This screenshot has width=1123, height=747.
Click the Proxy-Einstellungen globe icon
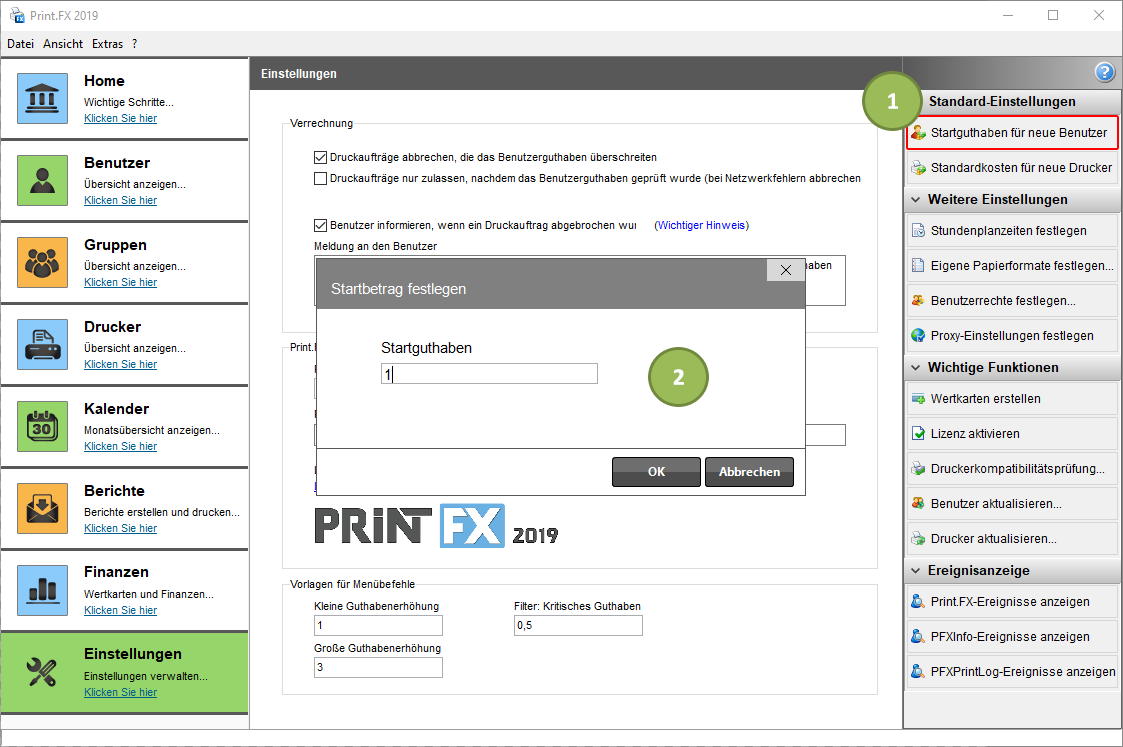(x=918, y=335)
